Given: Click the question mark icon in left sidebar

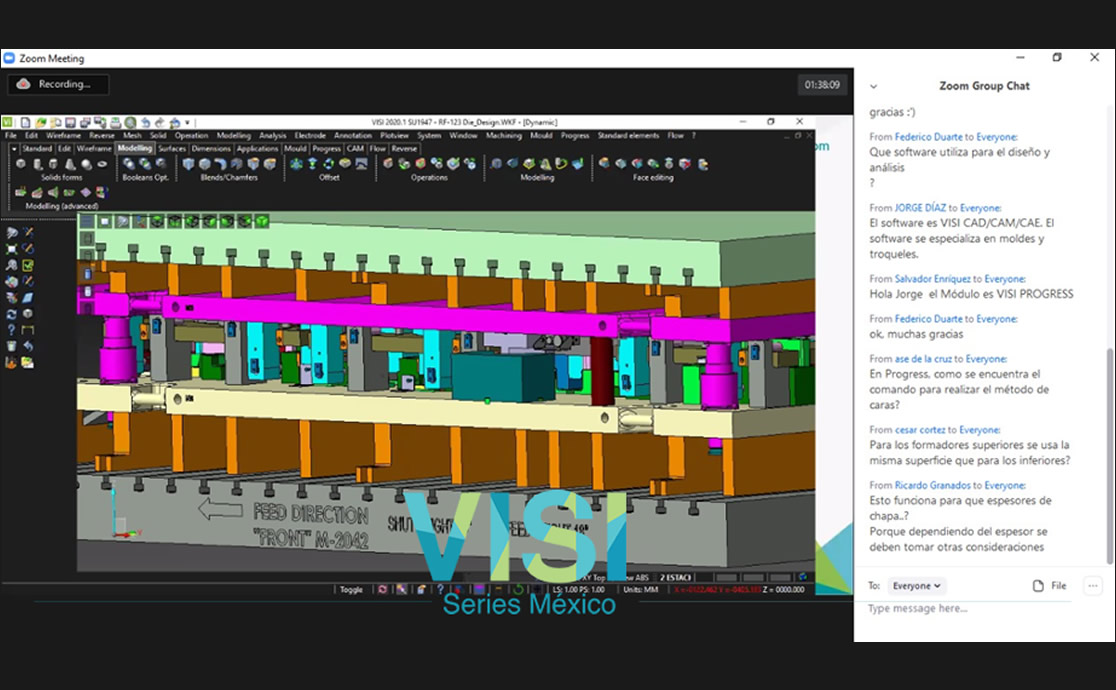Looking at the screenshot, I should pos(11,330).
